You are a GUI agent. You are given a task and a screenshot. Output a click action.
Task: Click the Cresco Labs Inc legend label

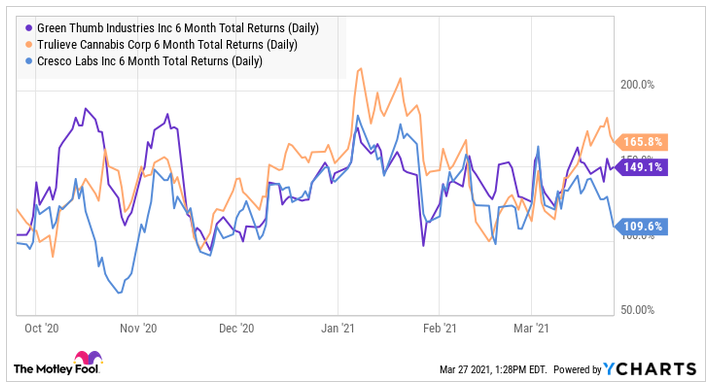tap(150, 61)
